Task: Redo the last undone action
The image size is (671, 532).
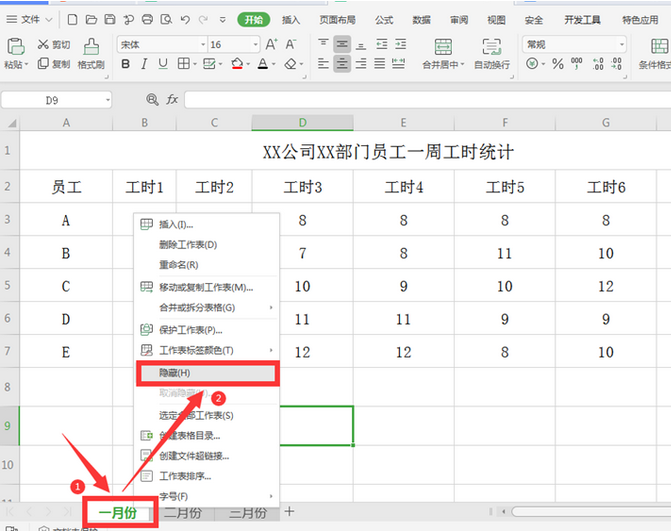Action: coord(204,19)
